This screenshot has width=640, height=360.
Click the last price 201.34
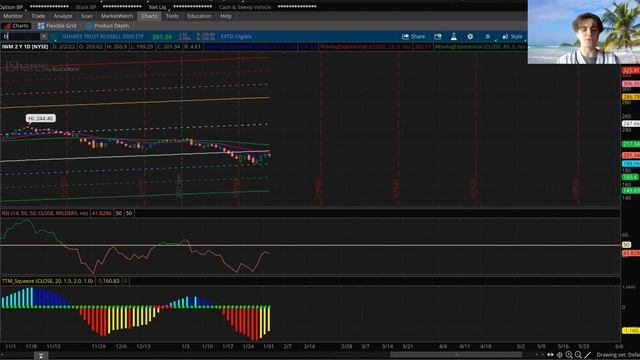pos(162,37)
